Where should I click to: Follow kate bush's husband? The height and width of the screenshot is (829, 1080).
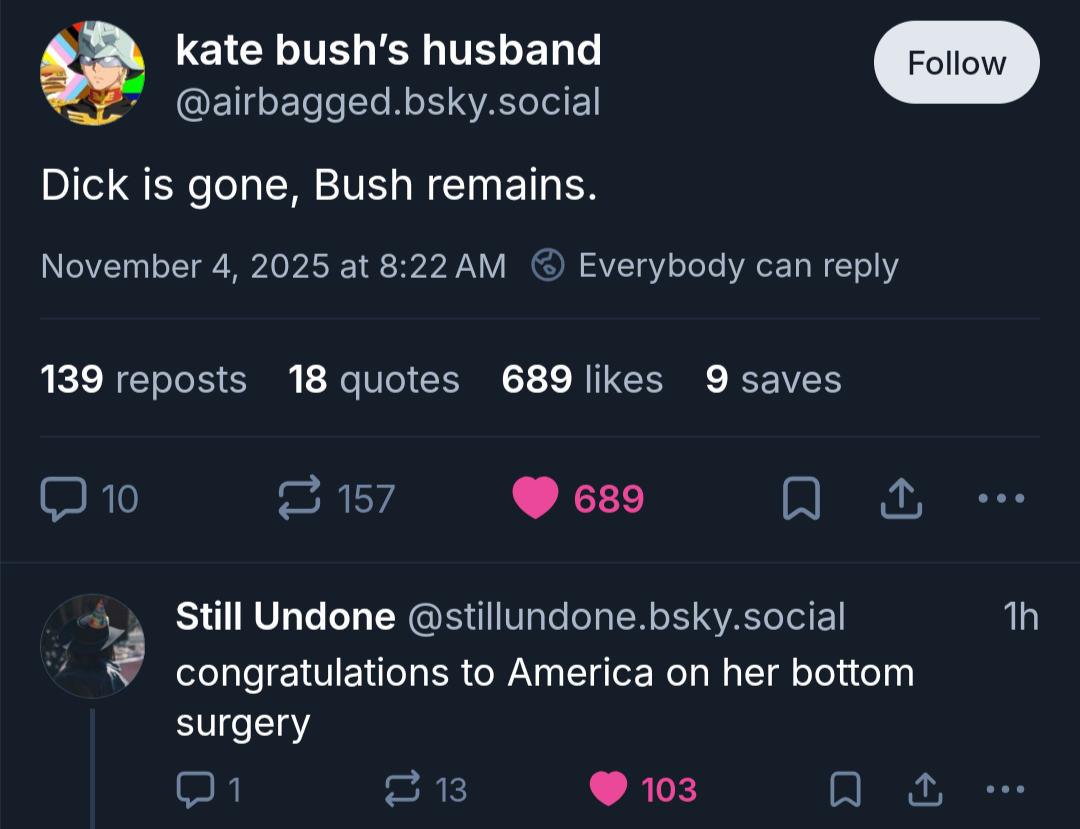(x=956, y=64)
